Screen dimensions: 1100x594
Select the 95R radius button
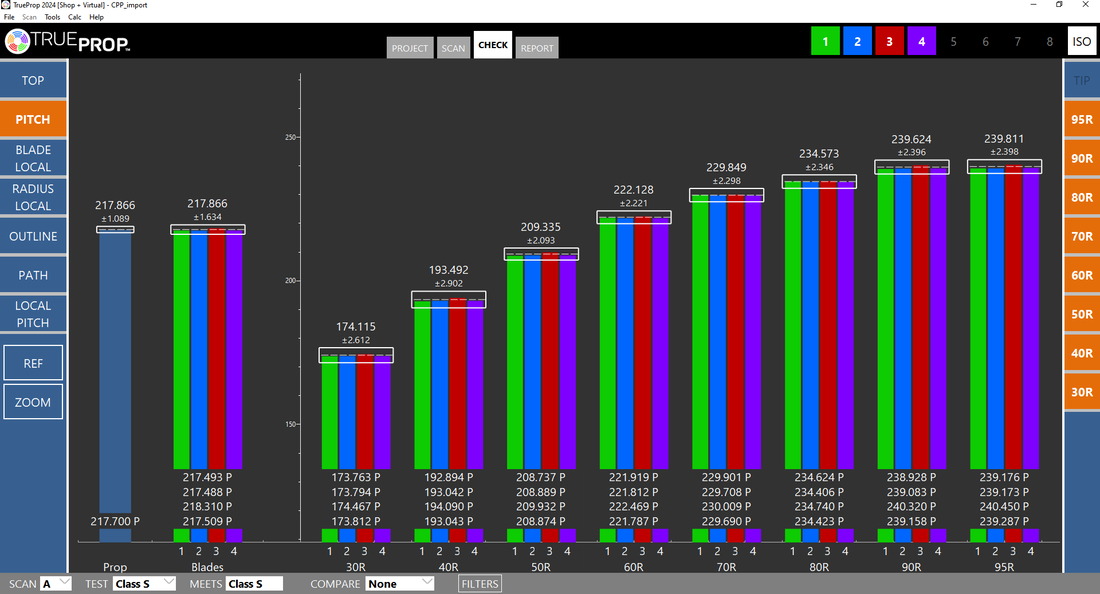(x=1081, y=119)
